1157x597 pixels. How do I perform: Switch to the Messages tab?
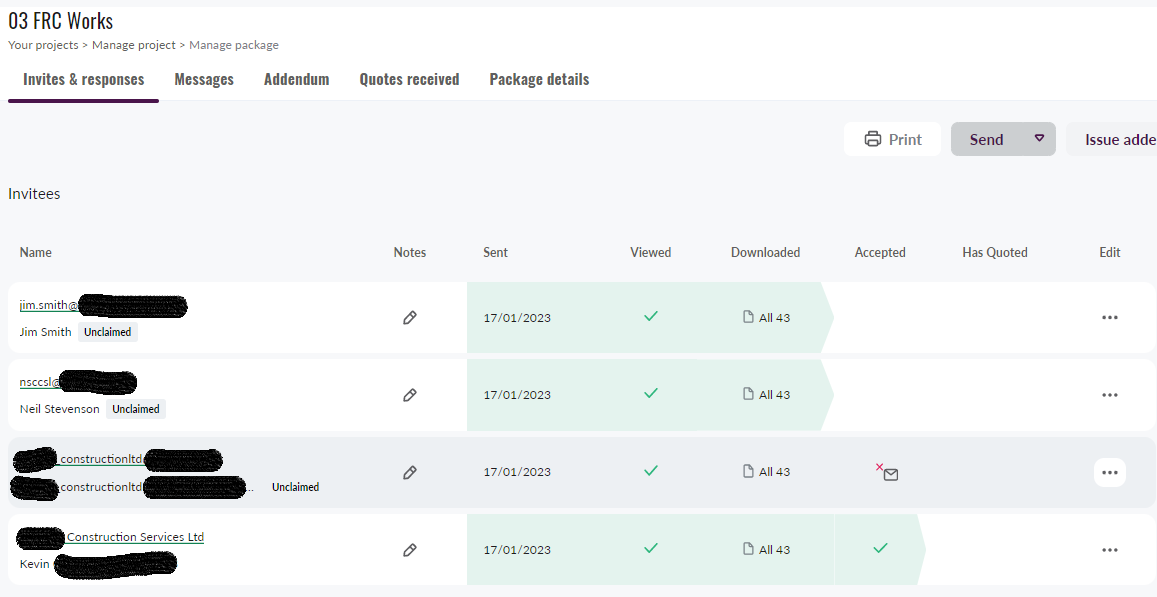[x=204, y=79]
